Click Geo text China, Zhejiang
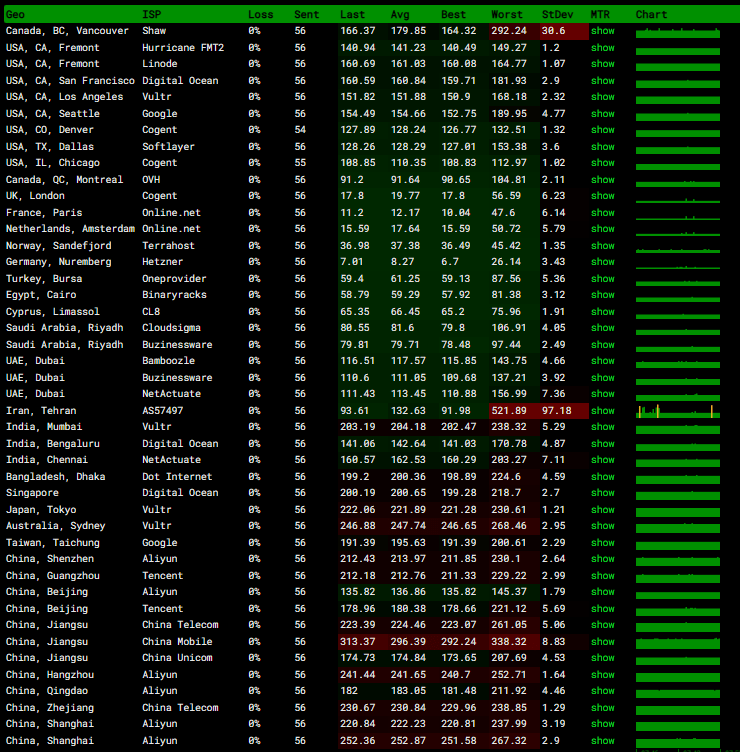 point(50,708)
